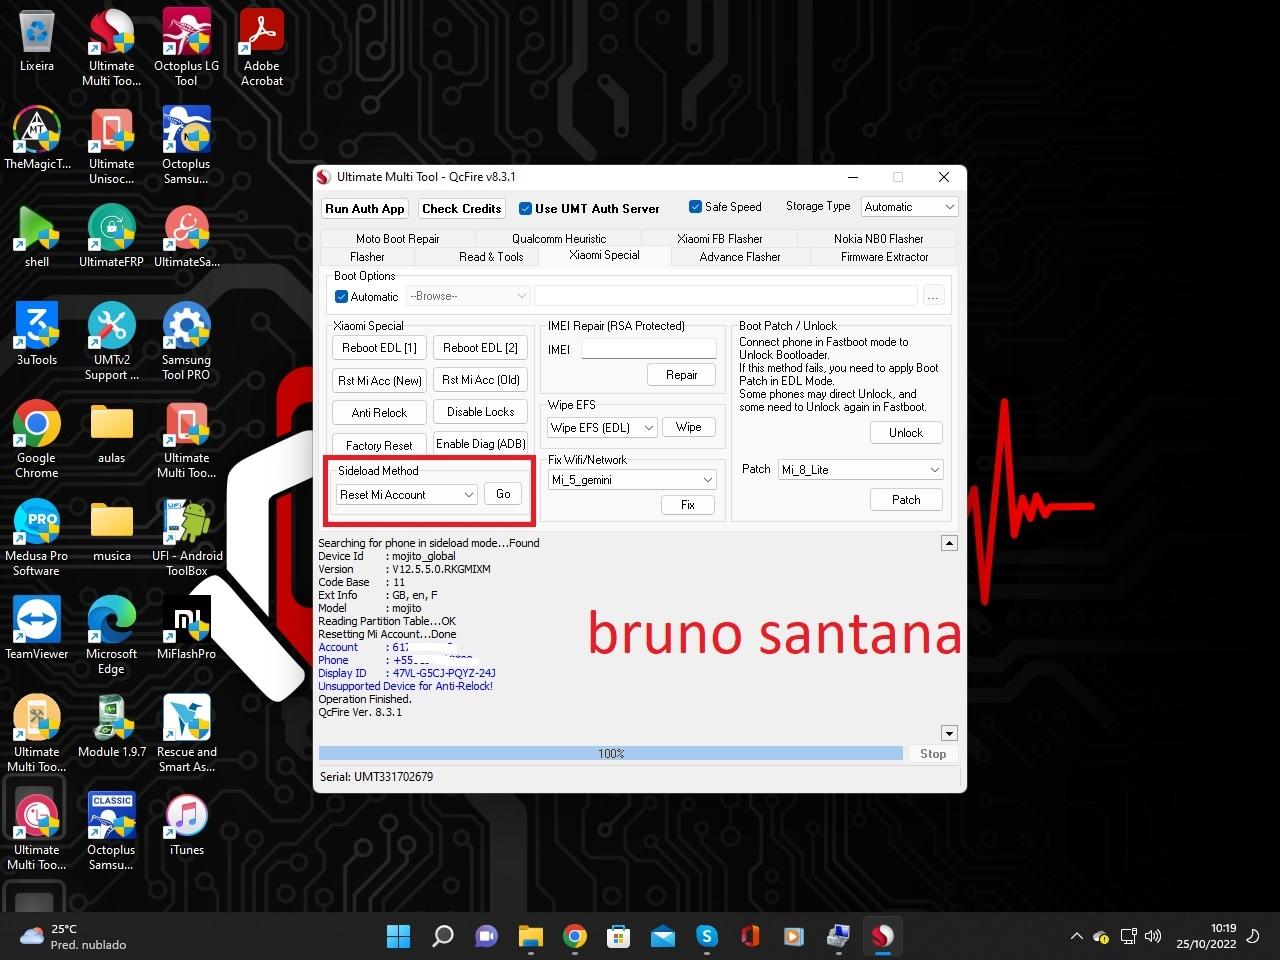The image size is (1280, 960).
Task: Toggle Automatic boot option checkbox
Action: (x=341, y=297)
